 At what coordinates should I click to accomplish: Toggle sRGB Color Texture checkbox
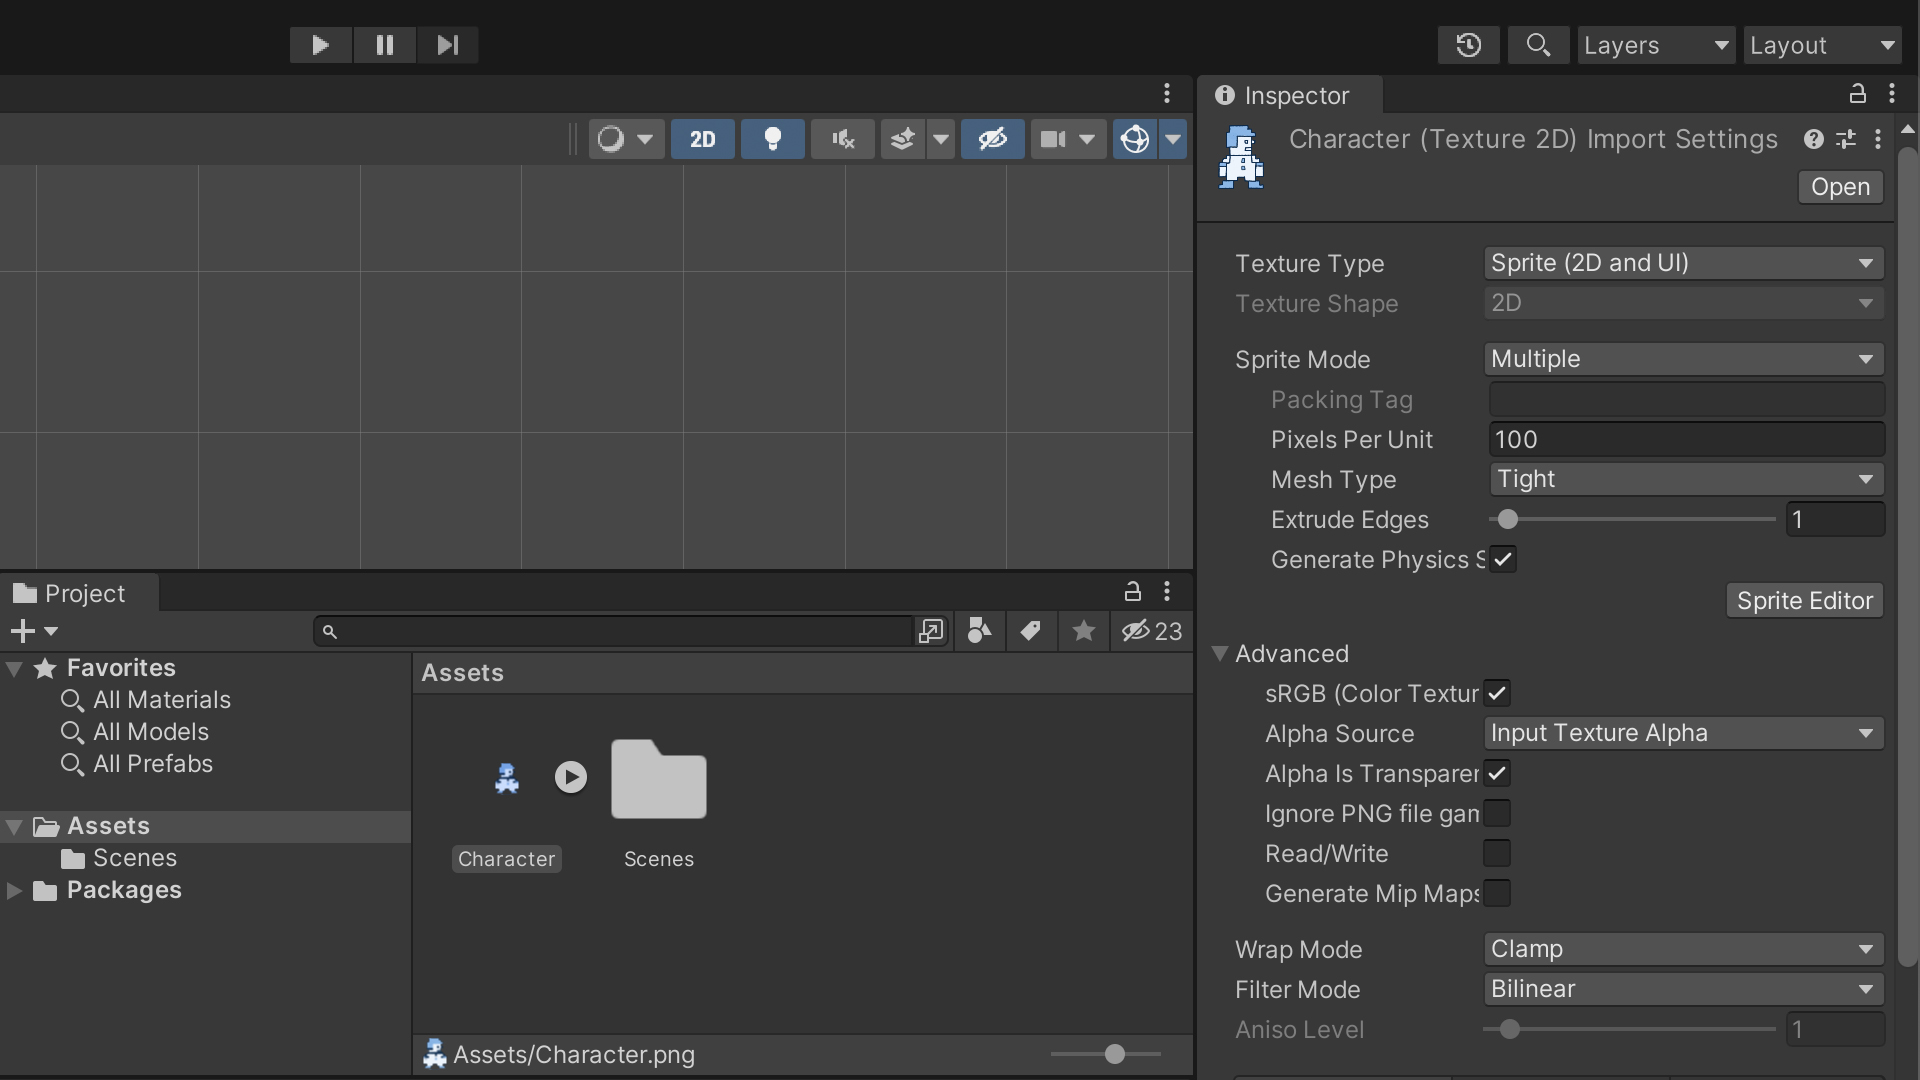click(x=1497, y=693)
